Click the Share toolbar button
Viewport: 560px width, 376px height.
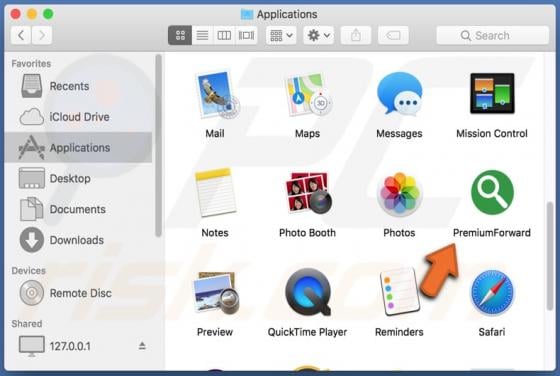[x=356, y=35]
